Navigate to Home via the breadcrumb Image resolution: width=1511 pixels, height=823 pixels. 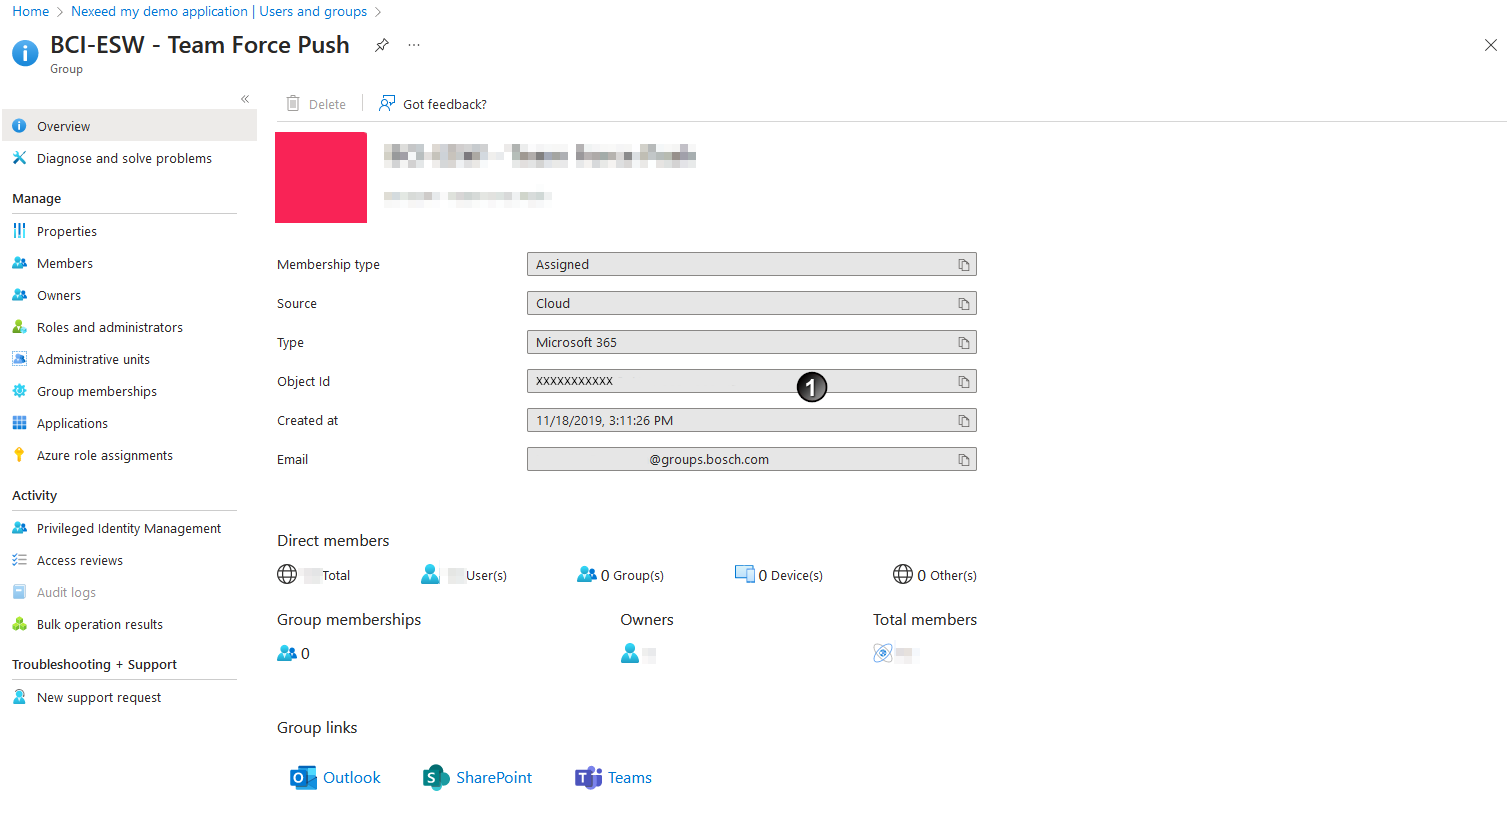[30, 11]
